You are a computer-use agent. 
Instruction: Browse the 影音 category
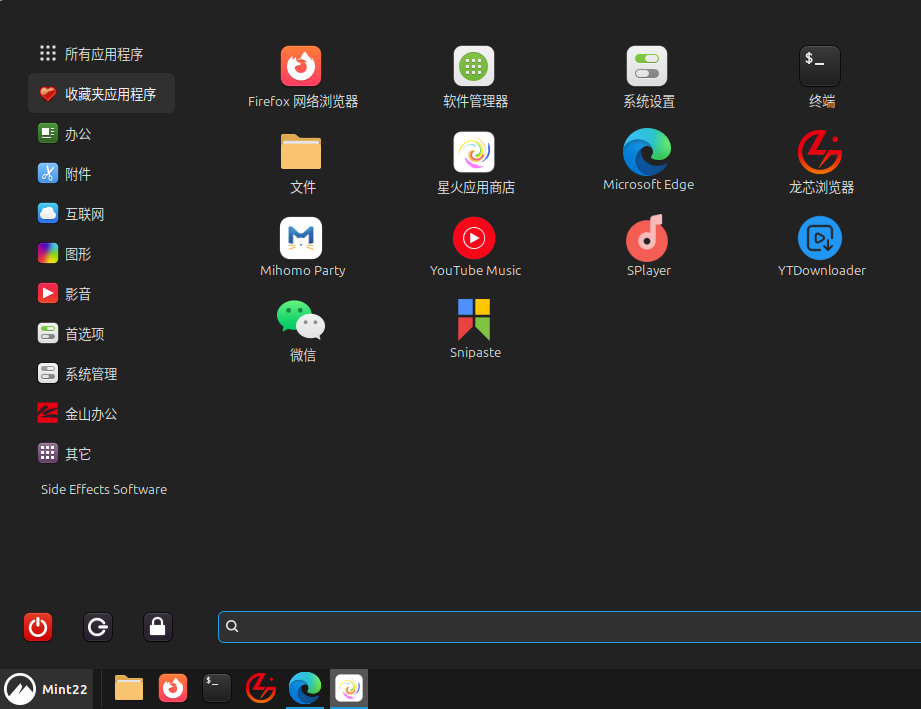(102, 294)
